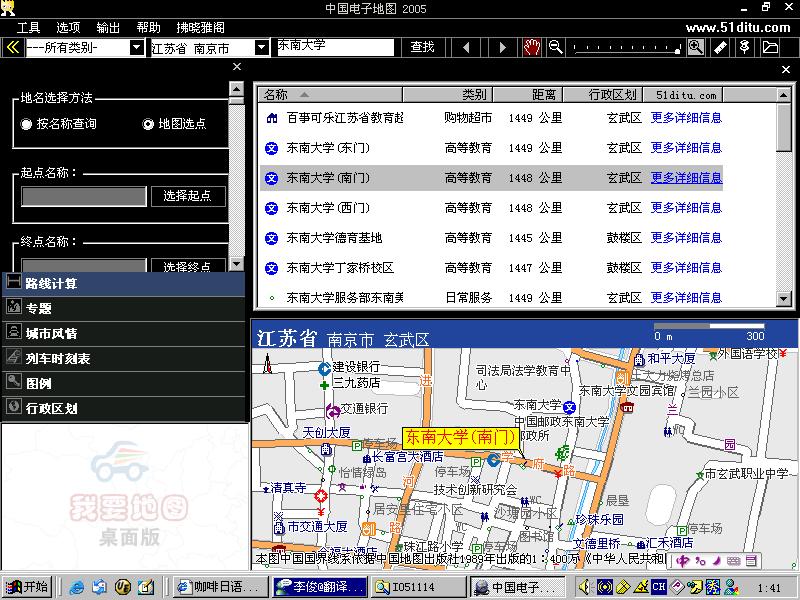The width and height of the screenshot is (800, 600).
Task: Open 更多详细信息 link for 东南大学(南门)
Action: pyautogui.click(x=686, y=178)
